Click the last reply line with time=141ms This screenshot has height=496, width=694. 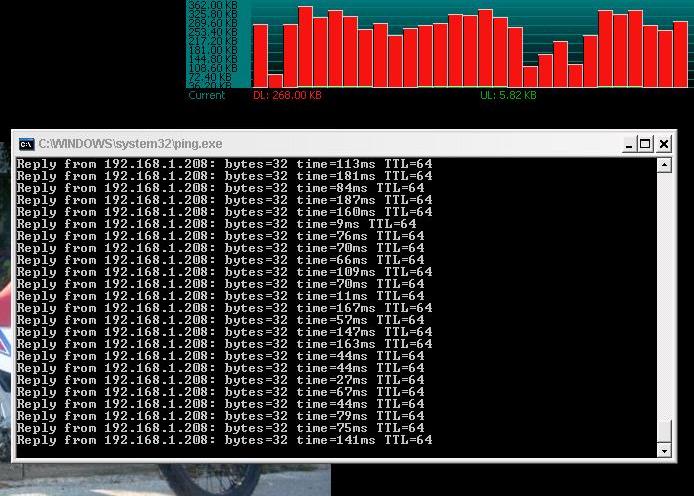(x=224, y=440)
